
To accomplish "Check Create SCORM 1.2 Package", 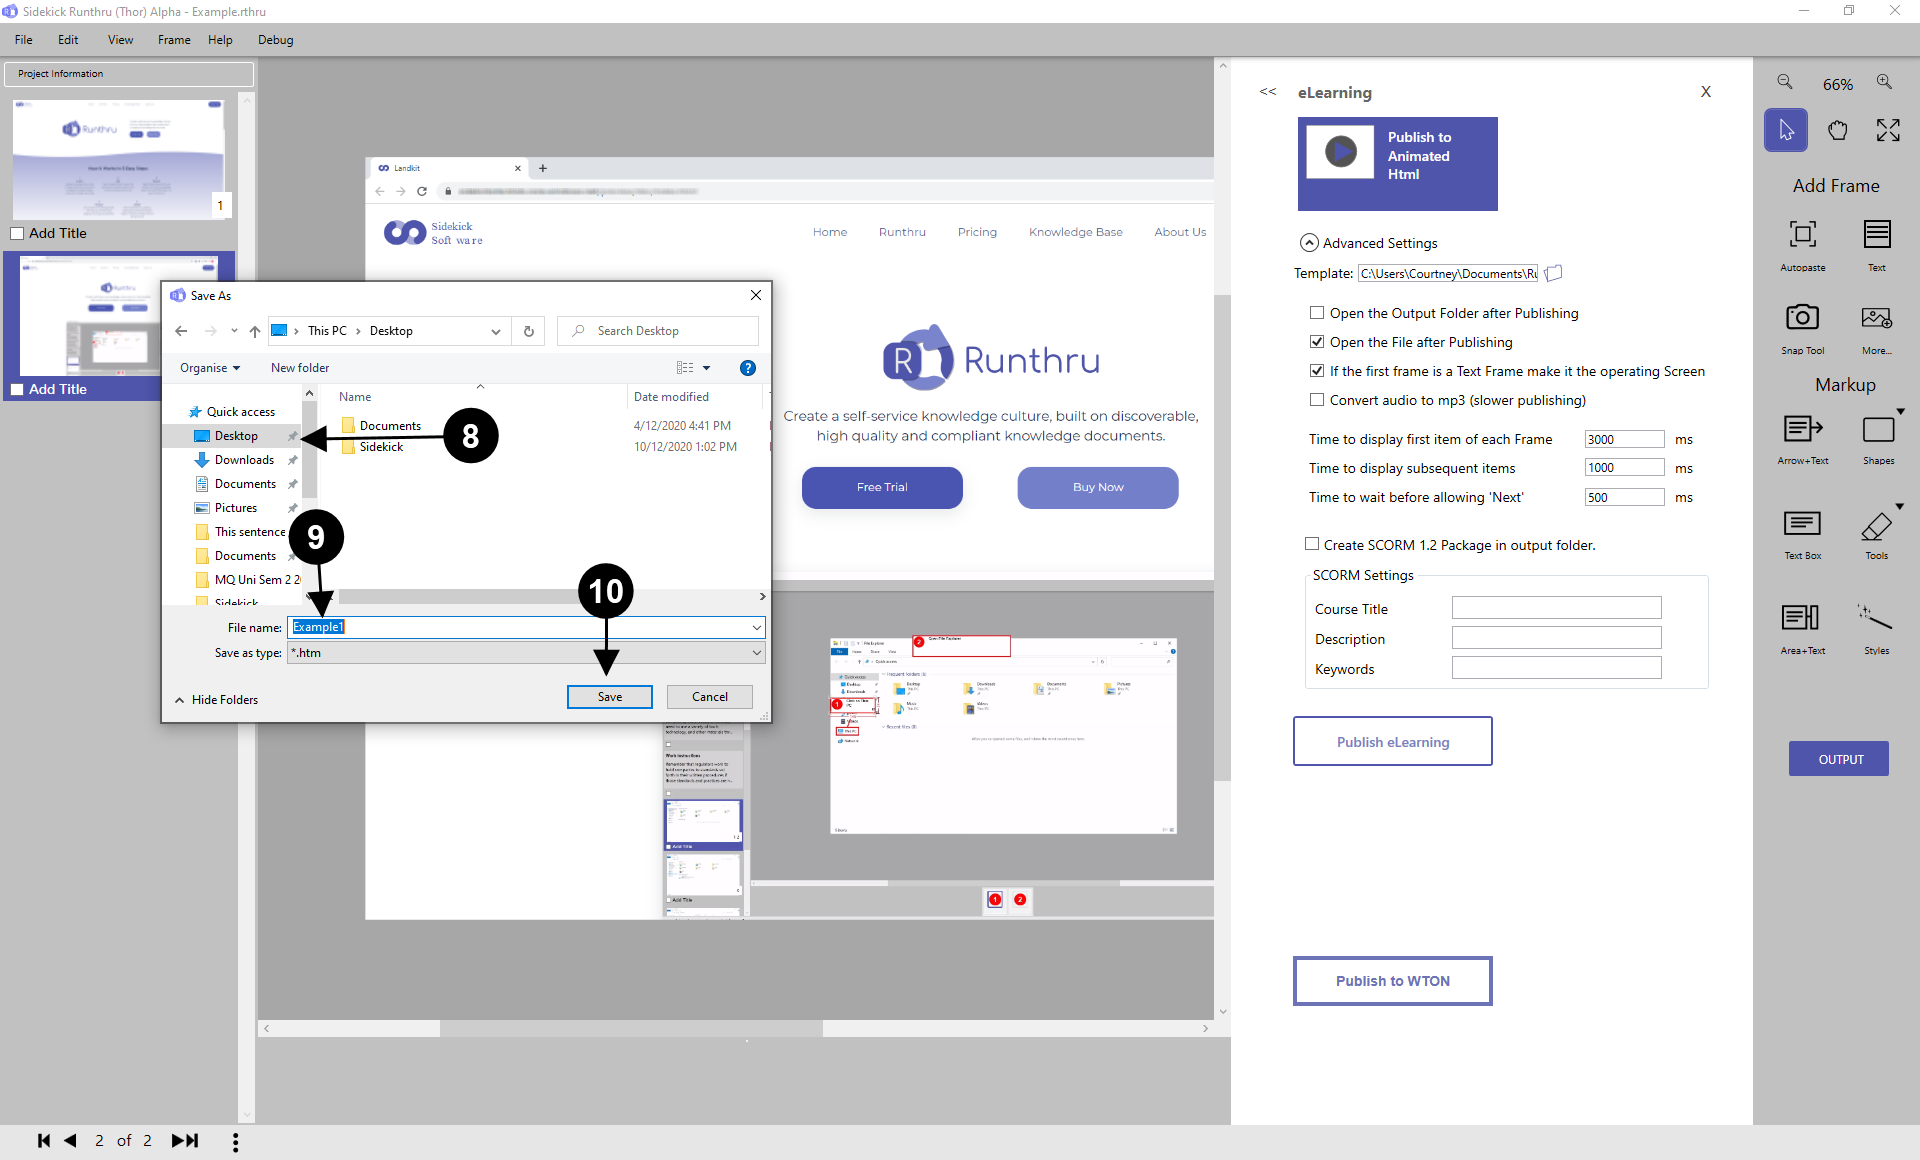I will (1312, 544).
